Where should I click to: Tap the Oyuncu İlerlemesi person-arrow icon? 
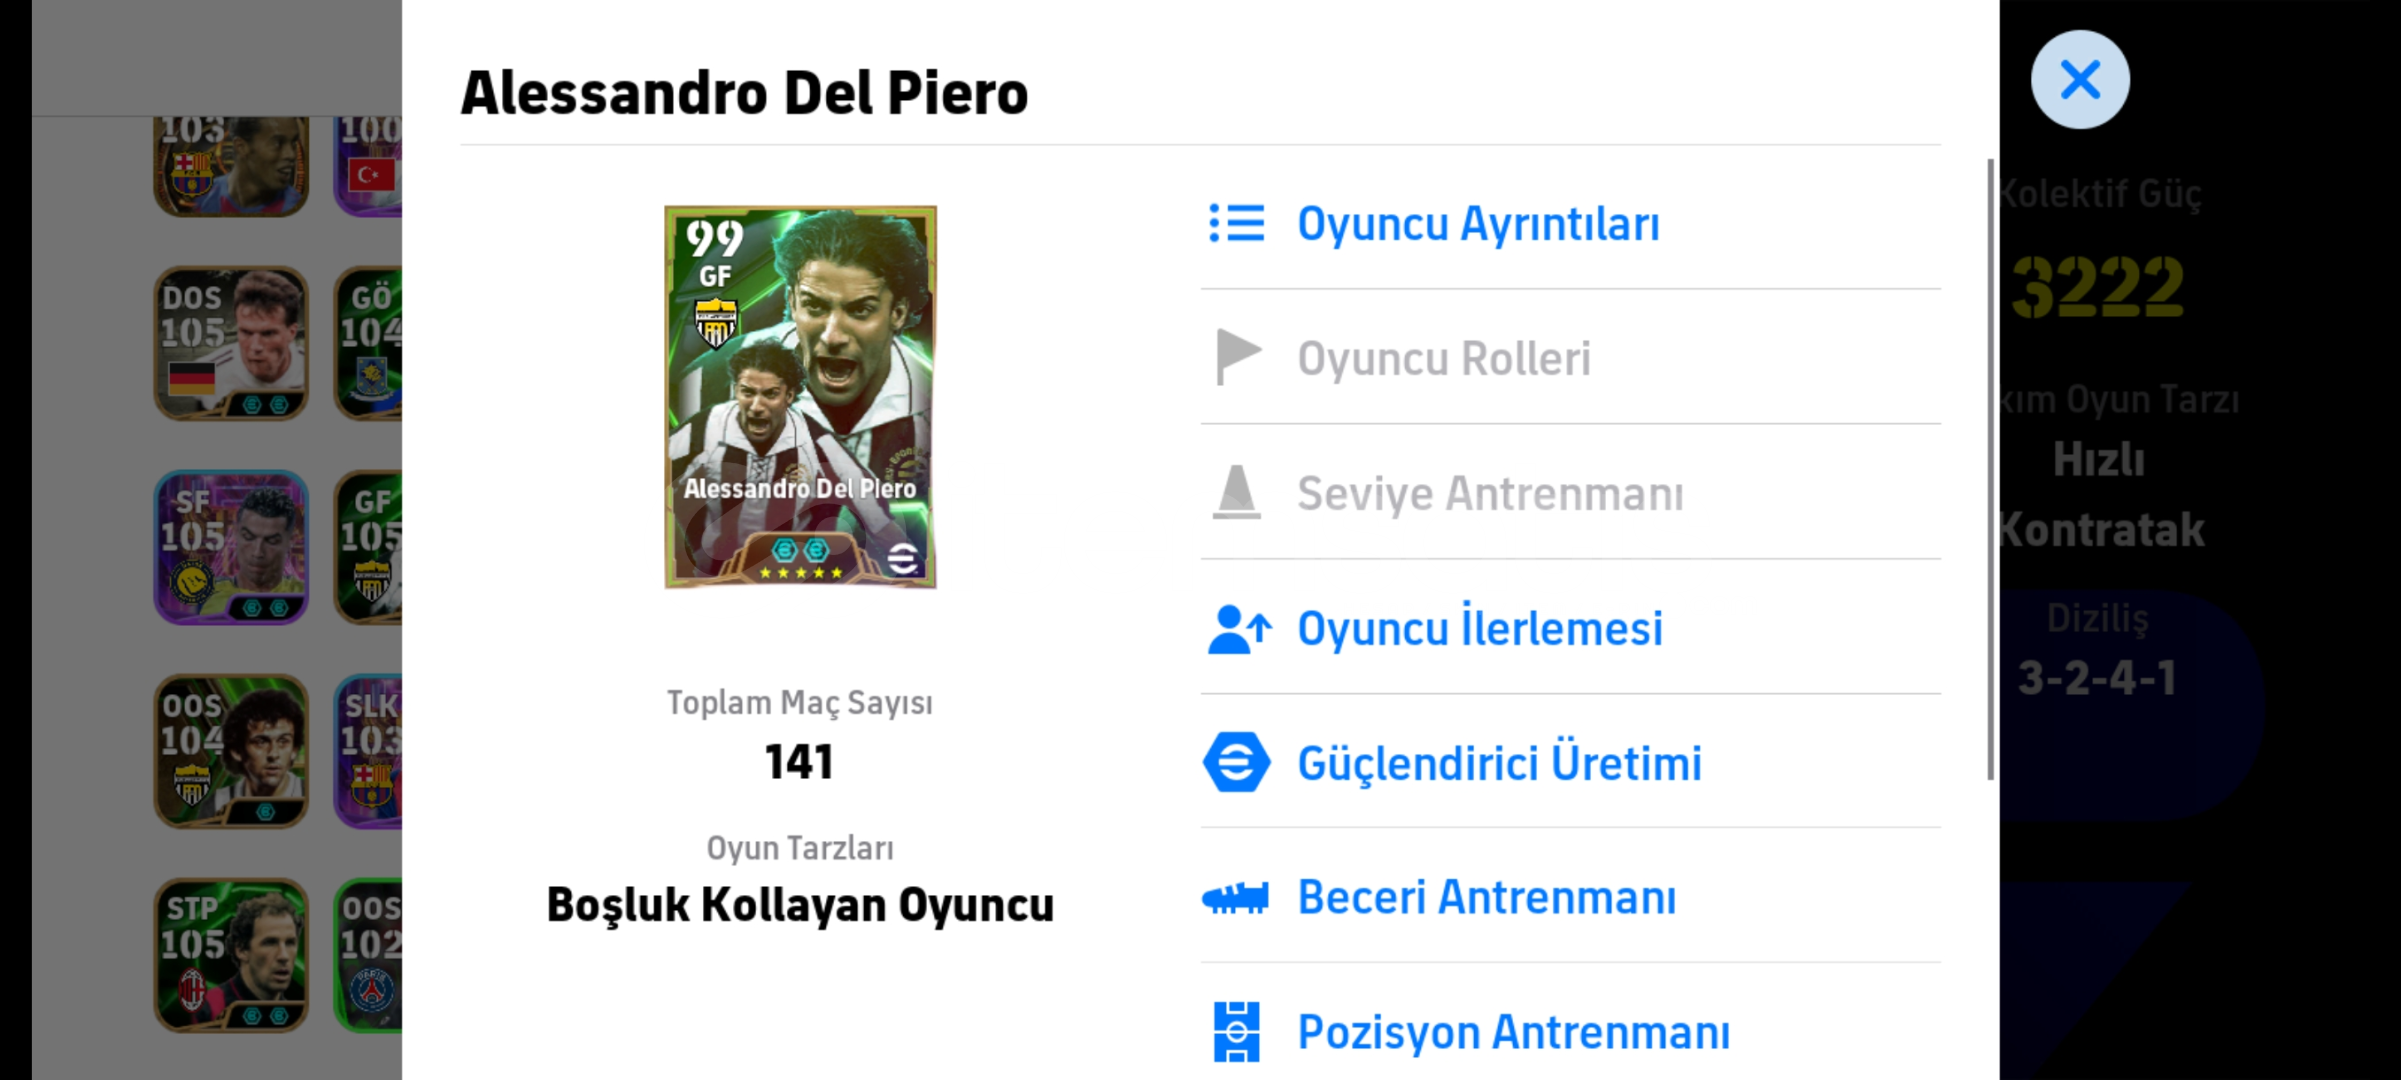click(1238, 629)
